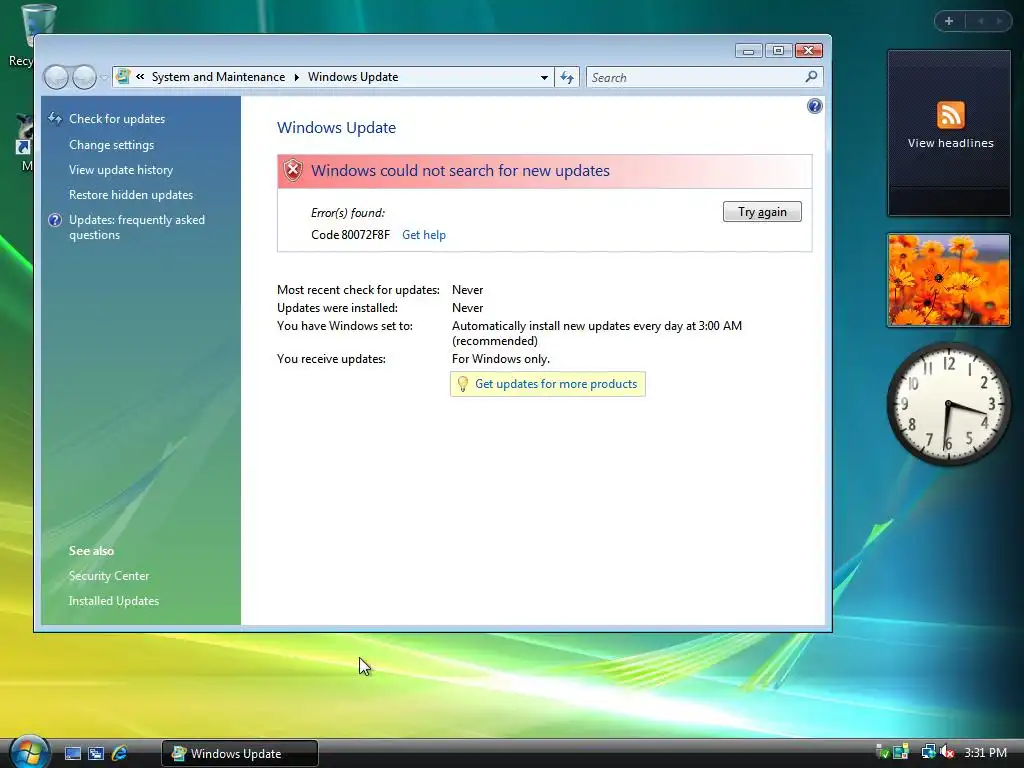Click Get help link beside error code
The width and height of the screenshot is (1024, 768).
(x=424, y=234)
